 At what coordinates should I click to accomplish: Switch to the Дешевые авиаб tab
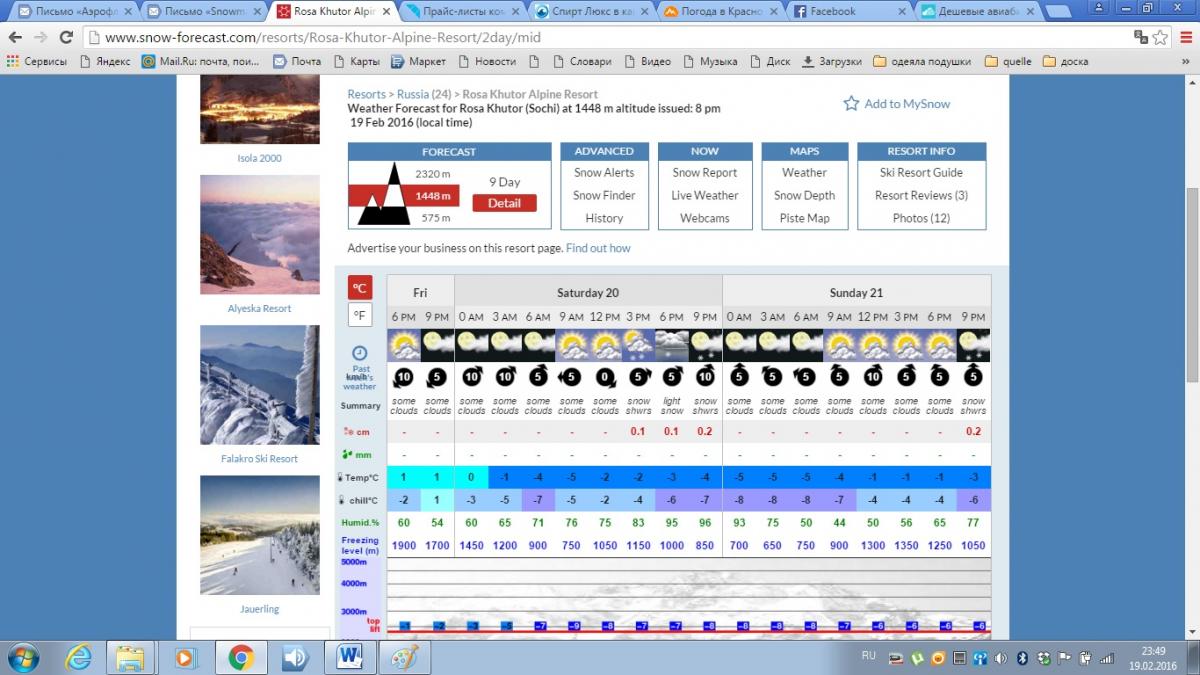tap(976, 11)
